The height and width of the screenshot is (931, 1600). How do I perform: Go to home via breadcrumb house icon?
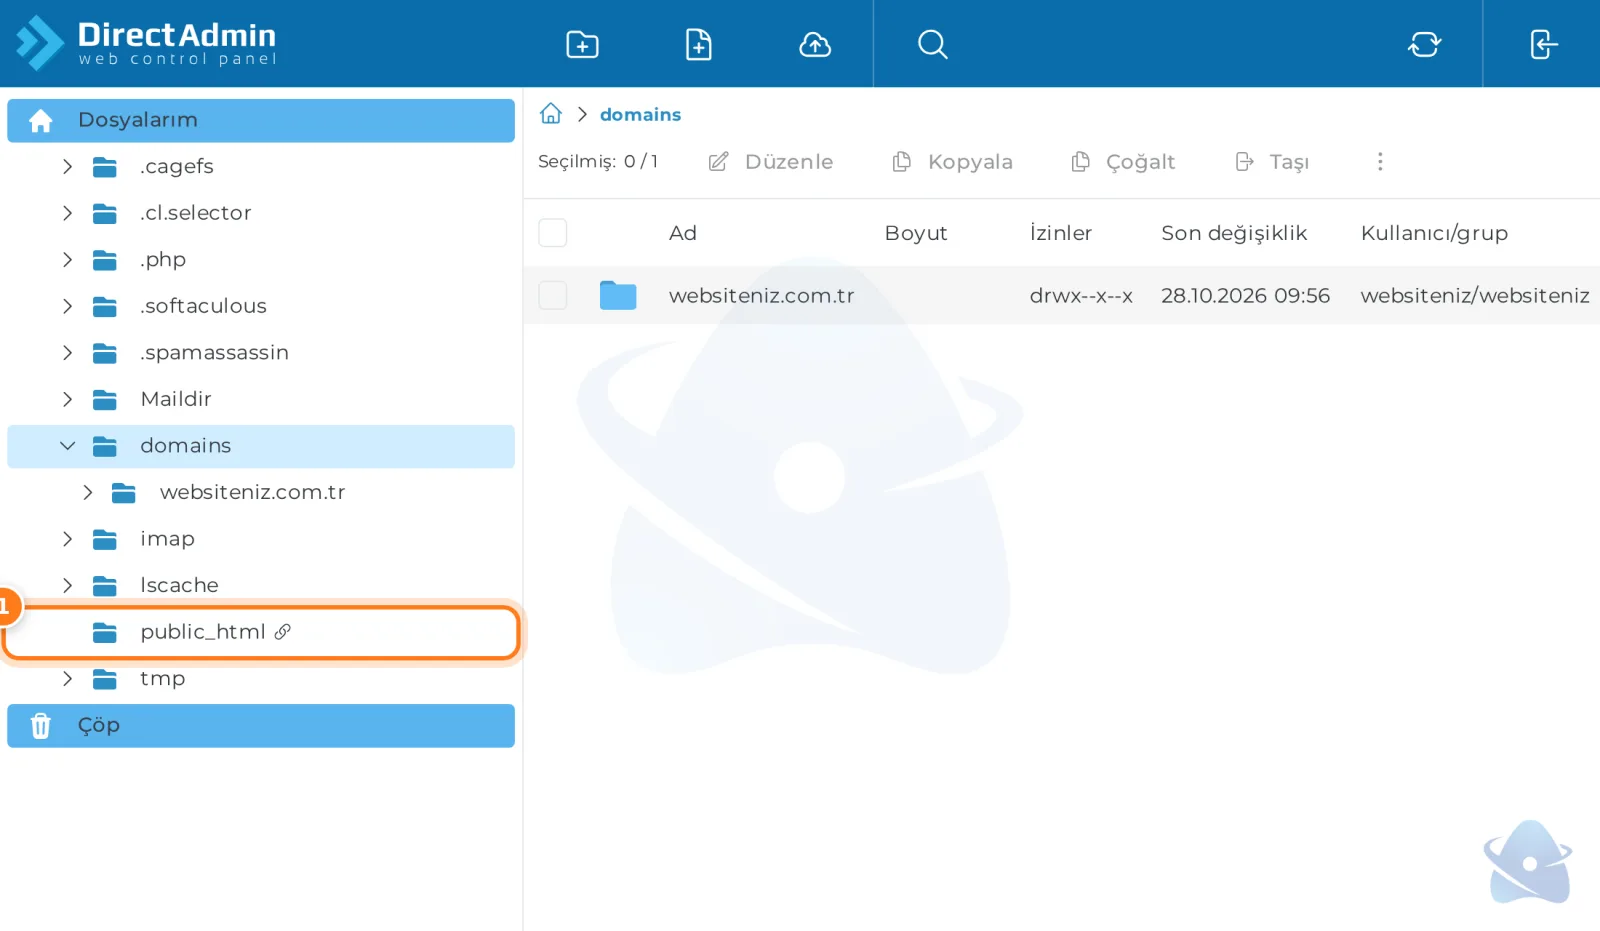tap(551, 113)
